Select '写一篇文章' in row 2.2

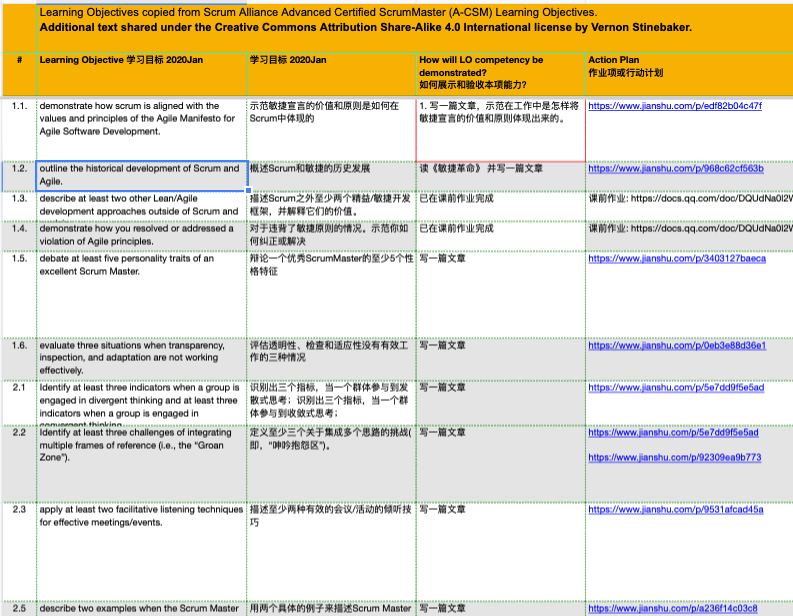[x=501, y=464]
